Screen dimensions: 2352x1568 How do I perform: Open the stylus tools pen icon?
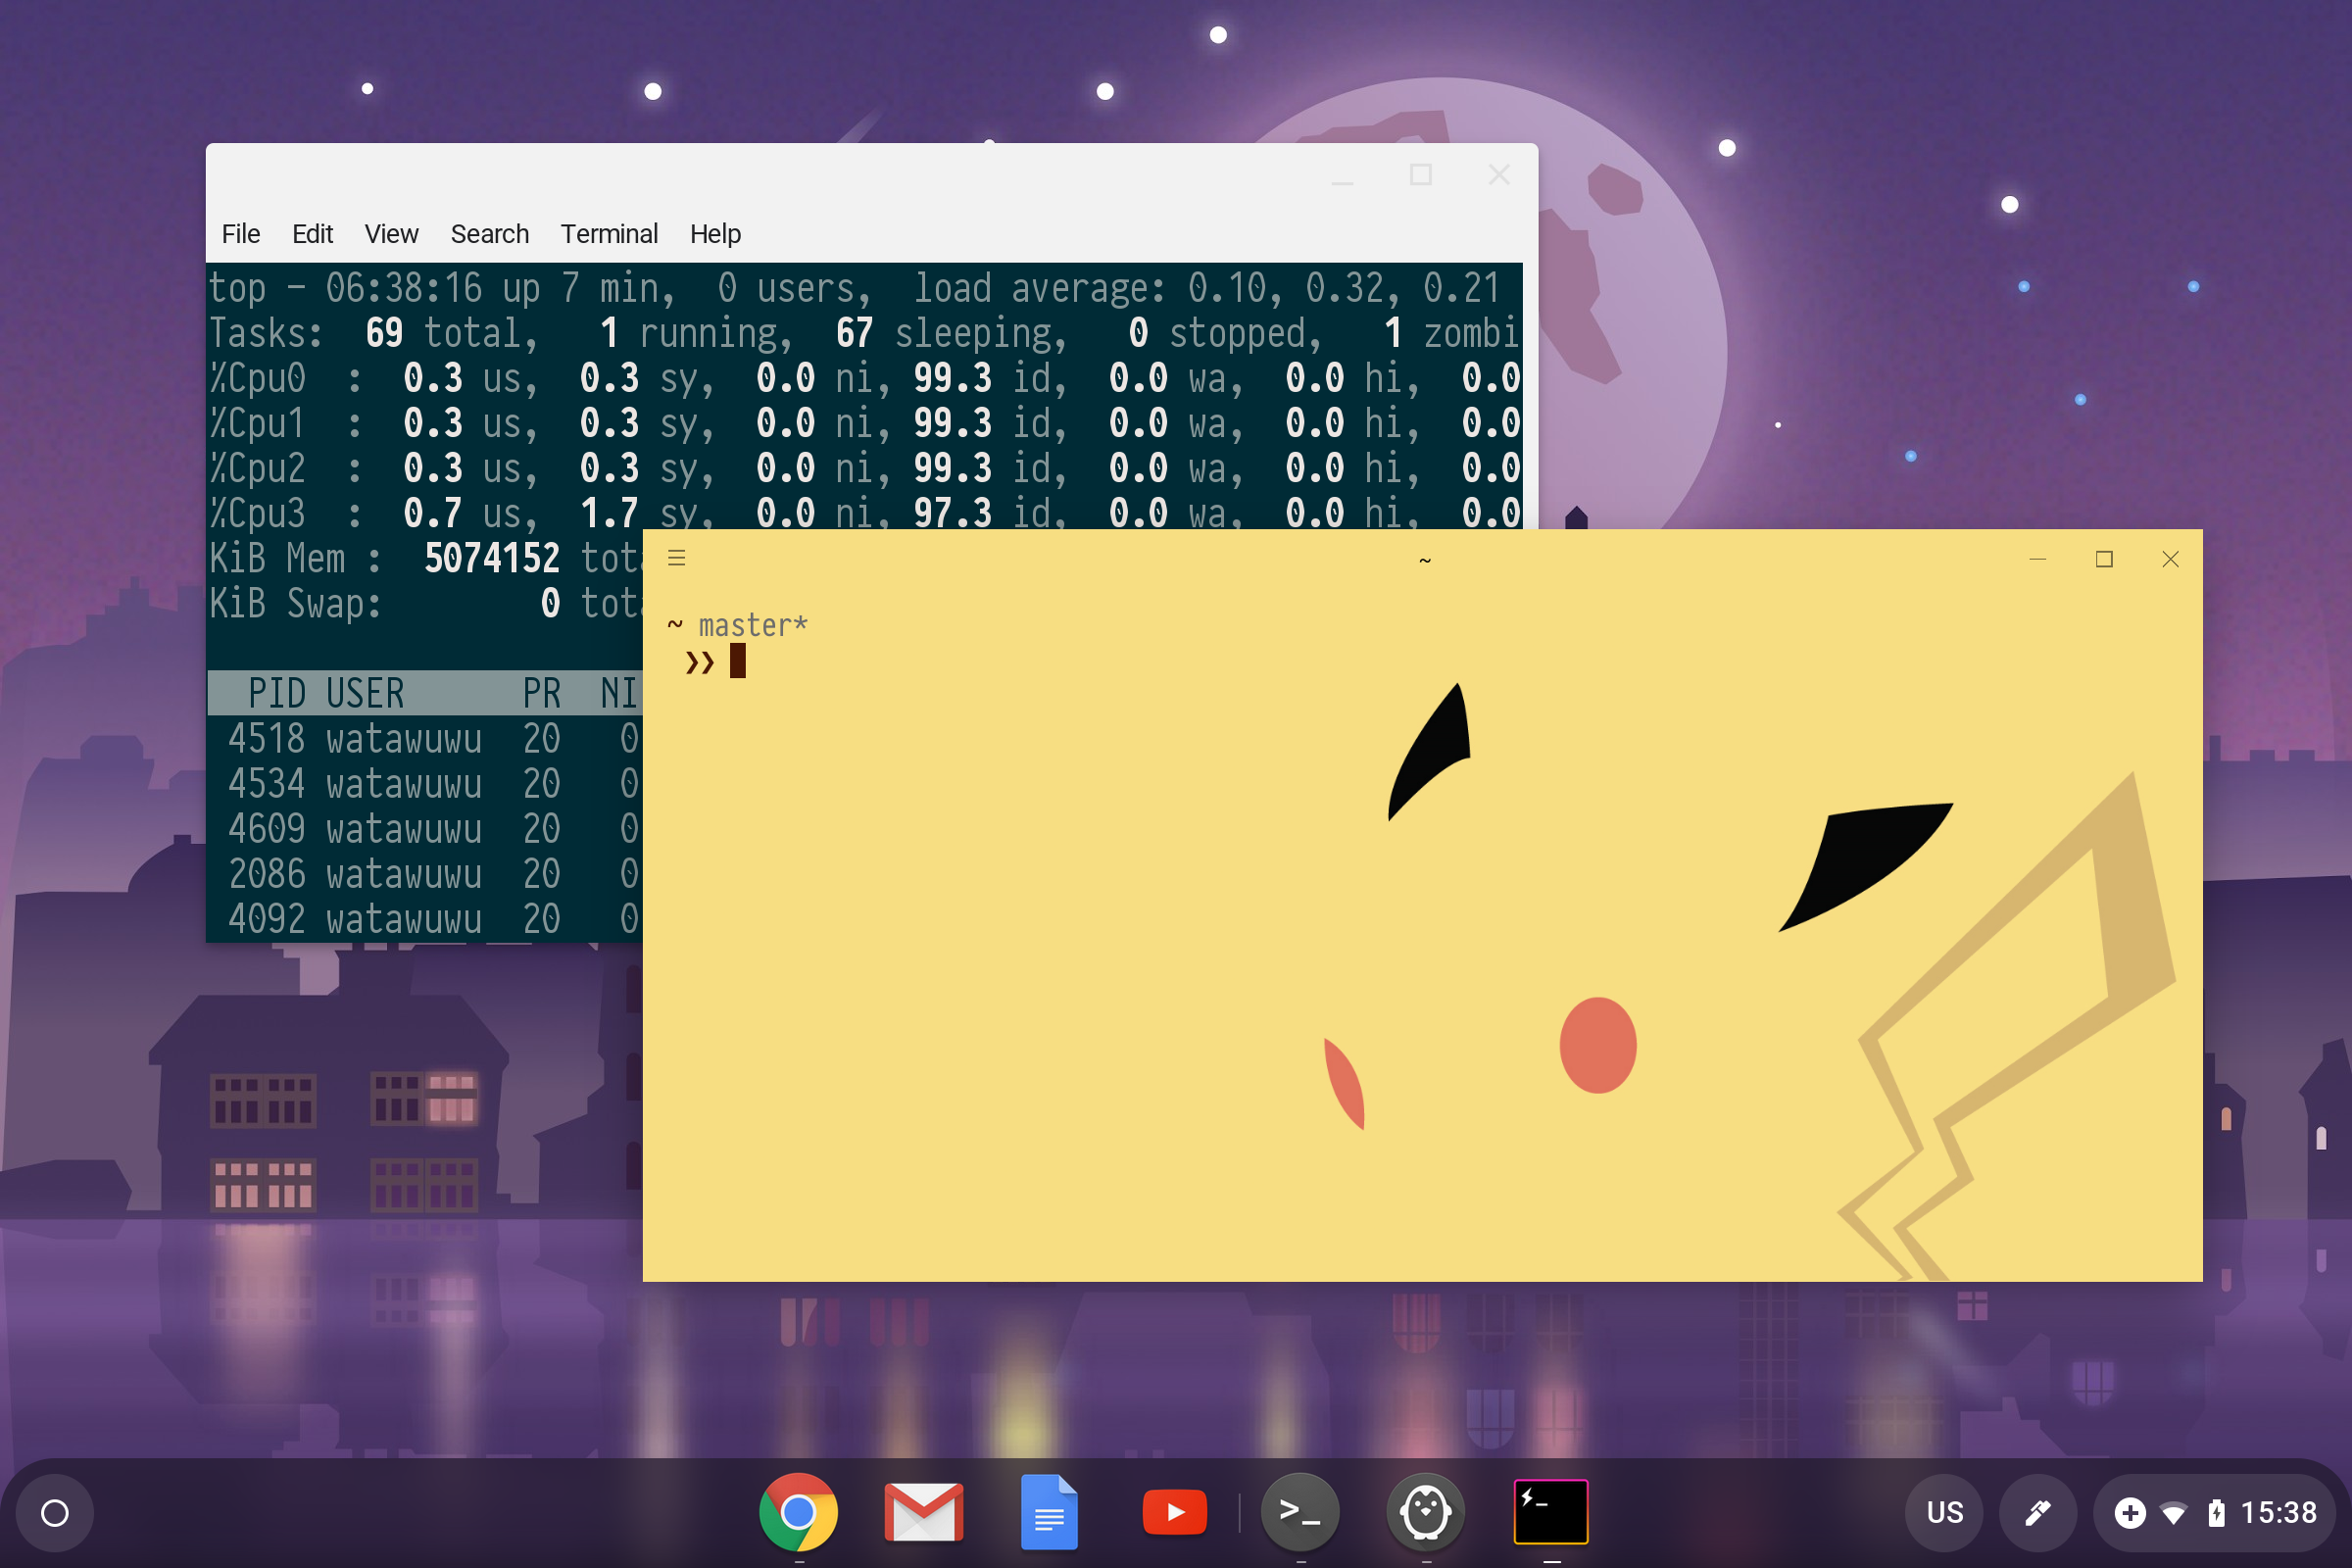click(2037, 1513)
